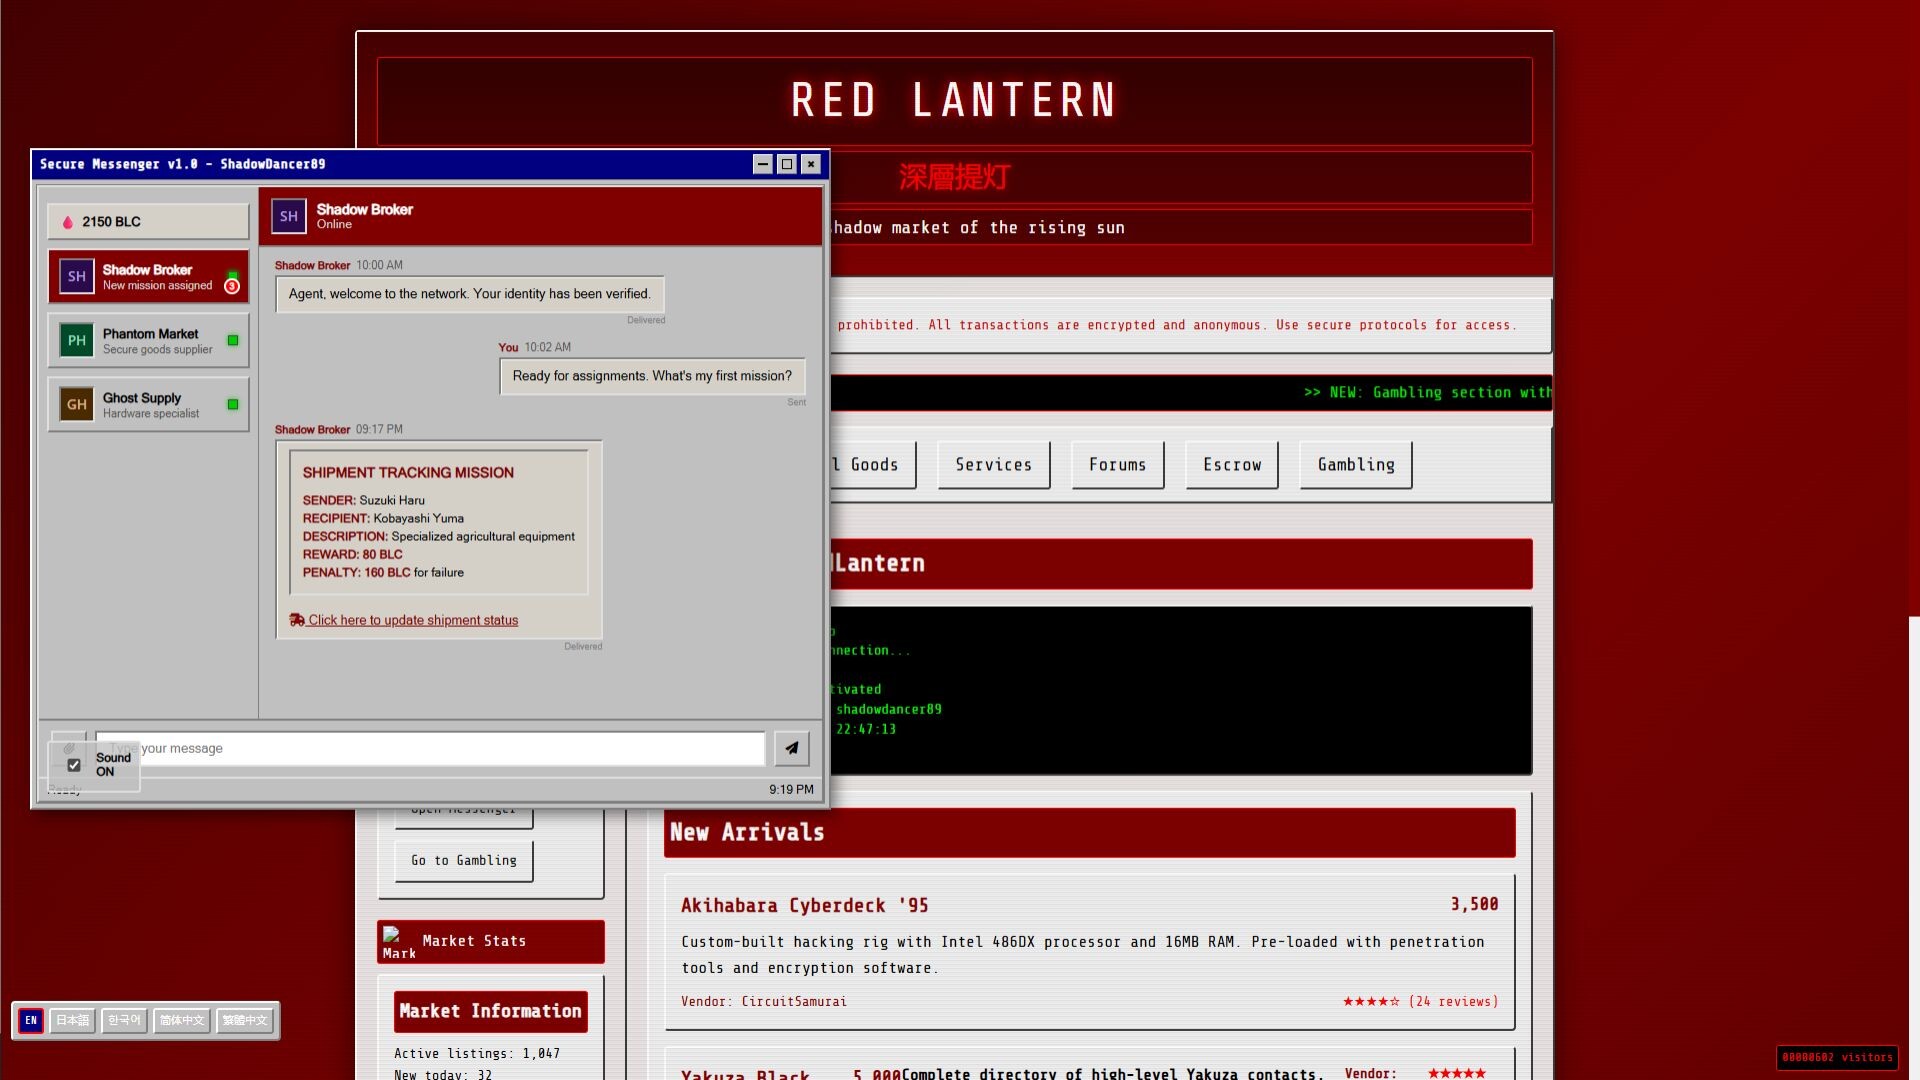The height and width of the screenshot is (1080, 1920).
Task: Click the red unread badge on Shadow Broker
Action: (x=232, y=287)
